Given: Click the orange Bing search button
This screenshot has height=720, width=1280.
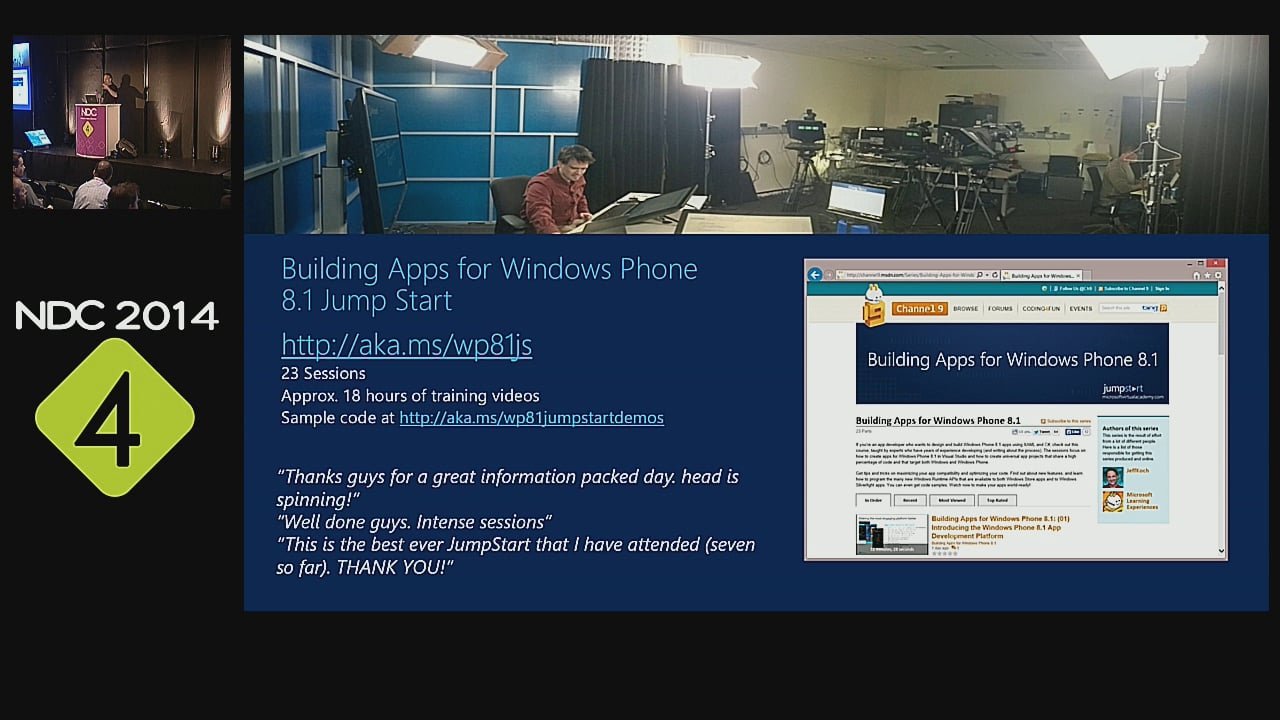Looking at the screenshot, I should pos(1164,308).
